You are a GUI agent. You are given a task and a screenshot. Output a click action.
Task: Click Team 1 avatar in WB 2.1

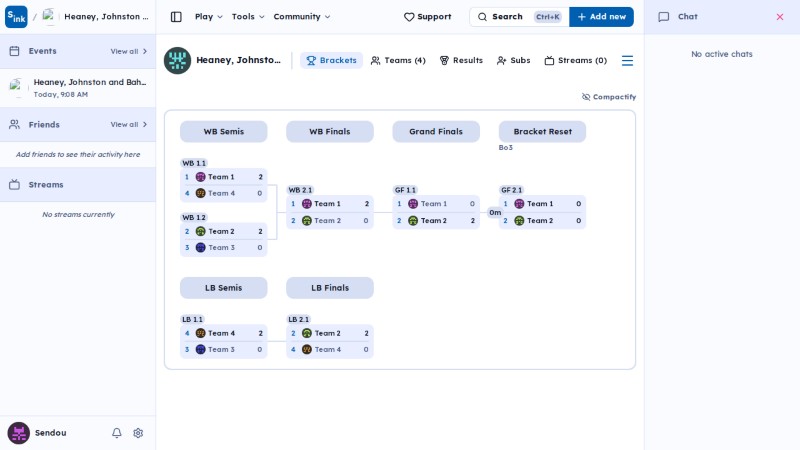[307, 204]
